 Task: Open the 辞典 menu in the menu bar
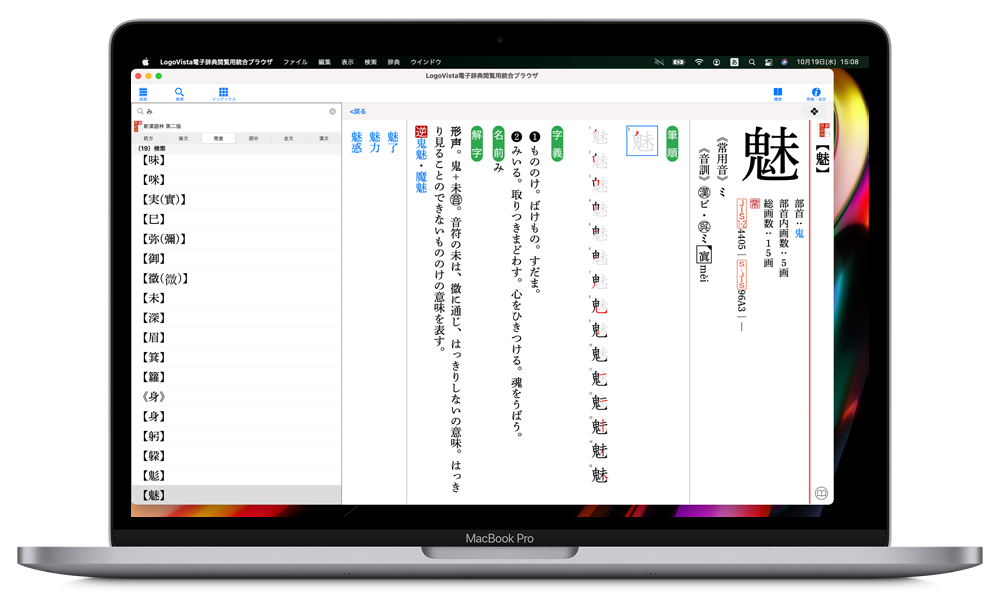(x=394, y=62)
